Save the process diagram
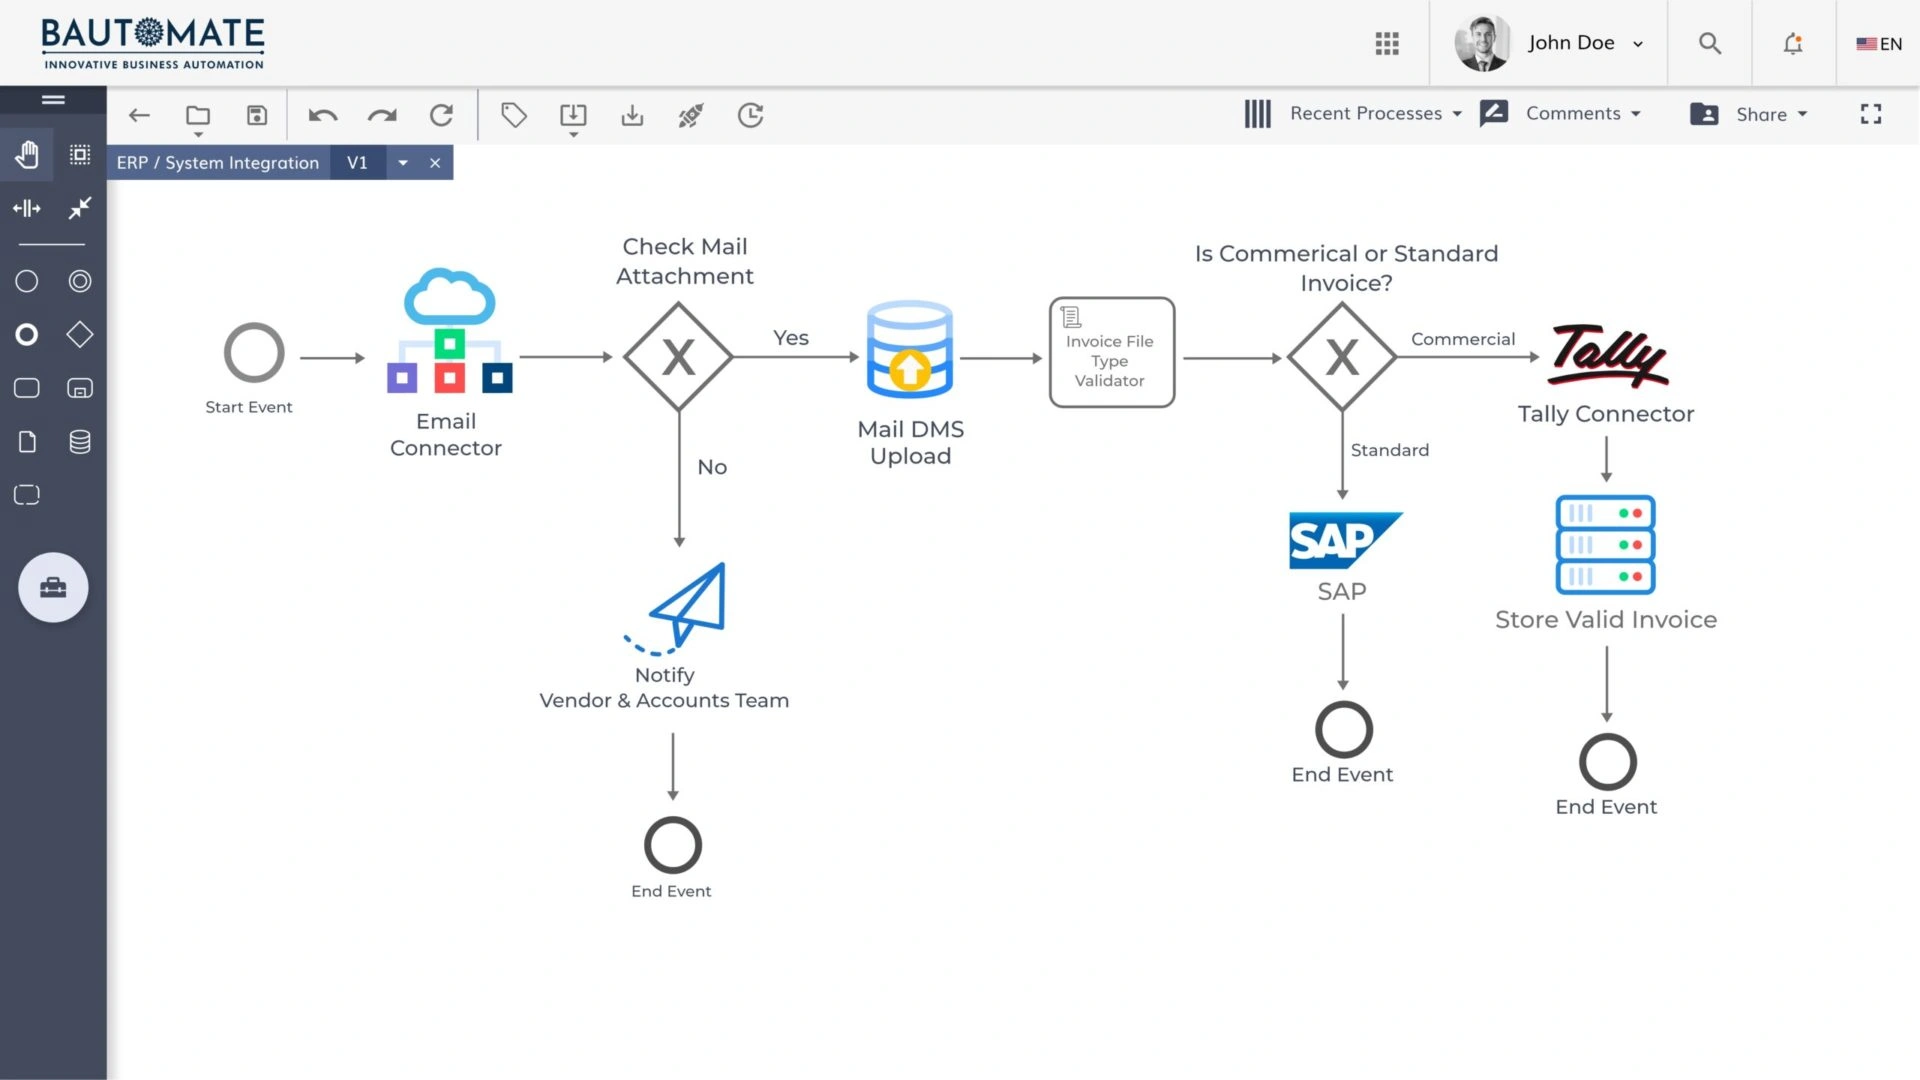 pyautogui.click(x=257, y=115)
